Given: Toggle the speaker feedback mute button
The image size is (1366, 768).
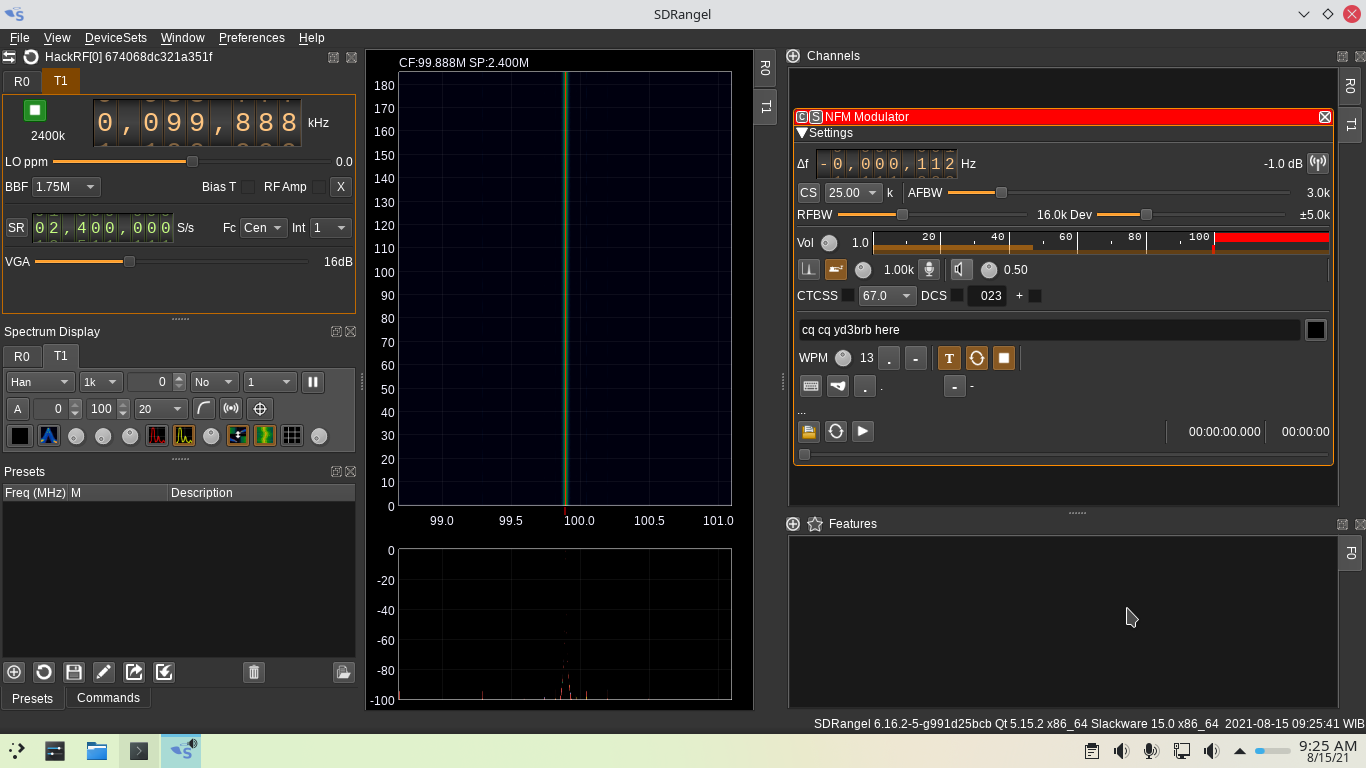Looking at the screenshot, I should [962, 269].
